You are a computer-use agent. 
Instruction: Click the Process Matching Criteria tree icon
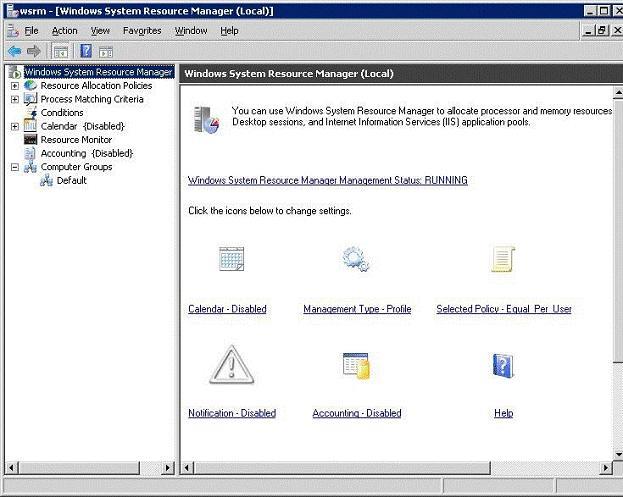30,99
